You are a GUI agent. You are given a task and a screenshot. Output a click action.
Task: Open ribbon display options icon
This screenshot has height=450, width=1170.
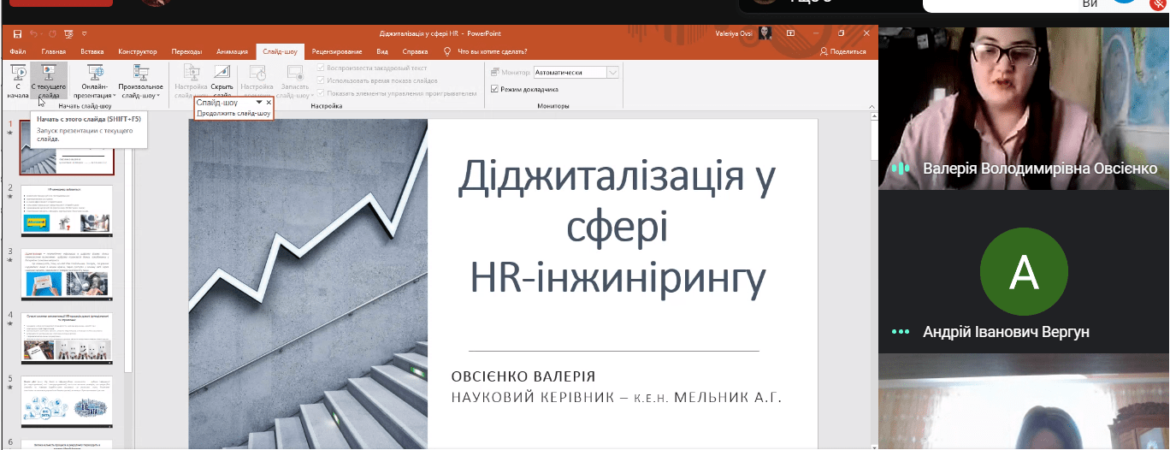(x=790, y=34)
